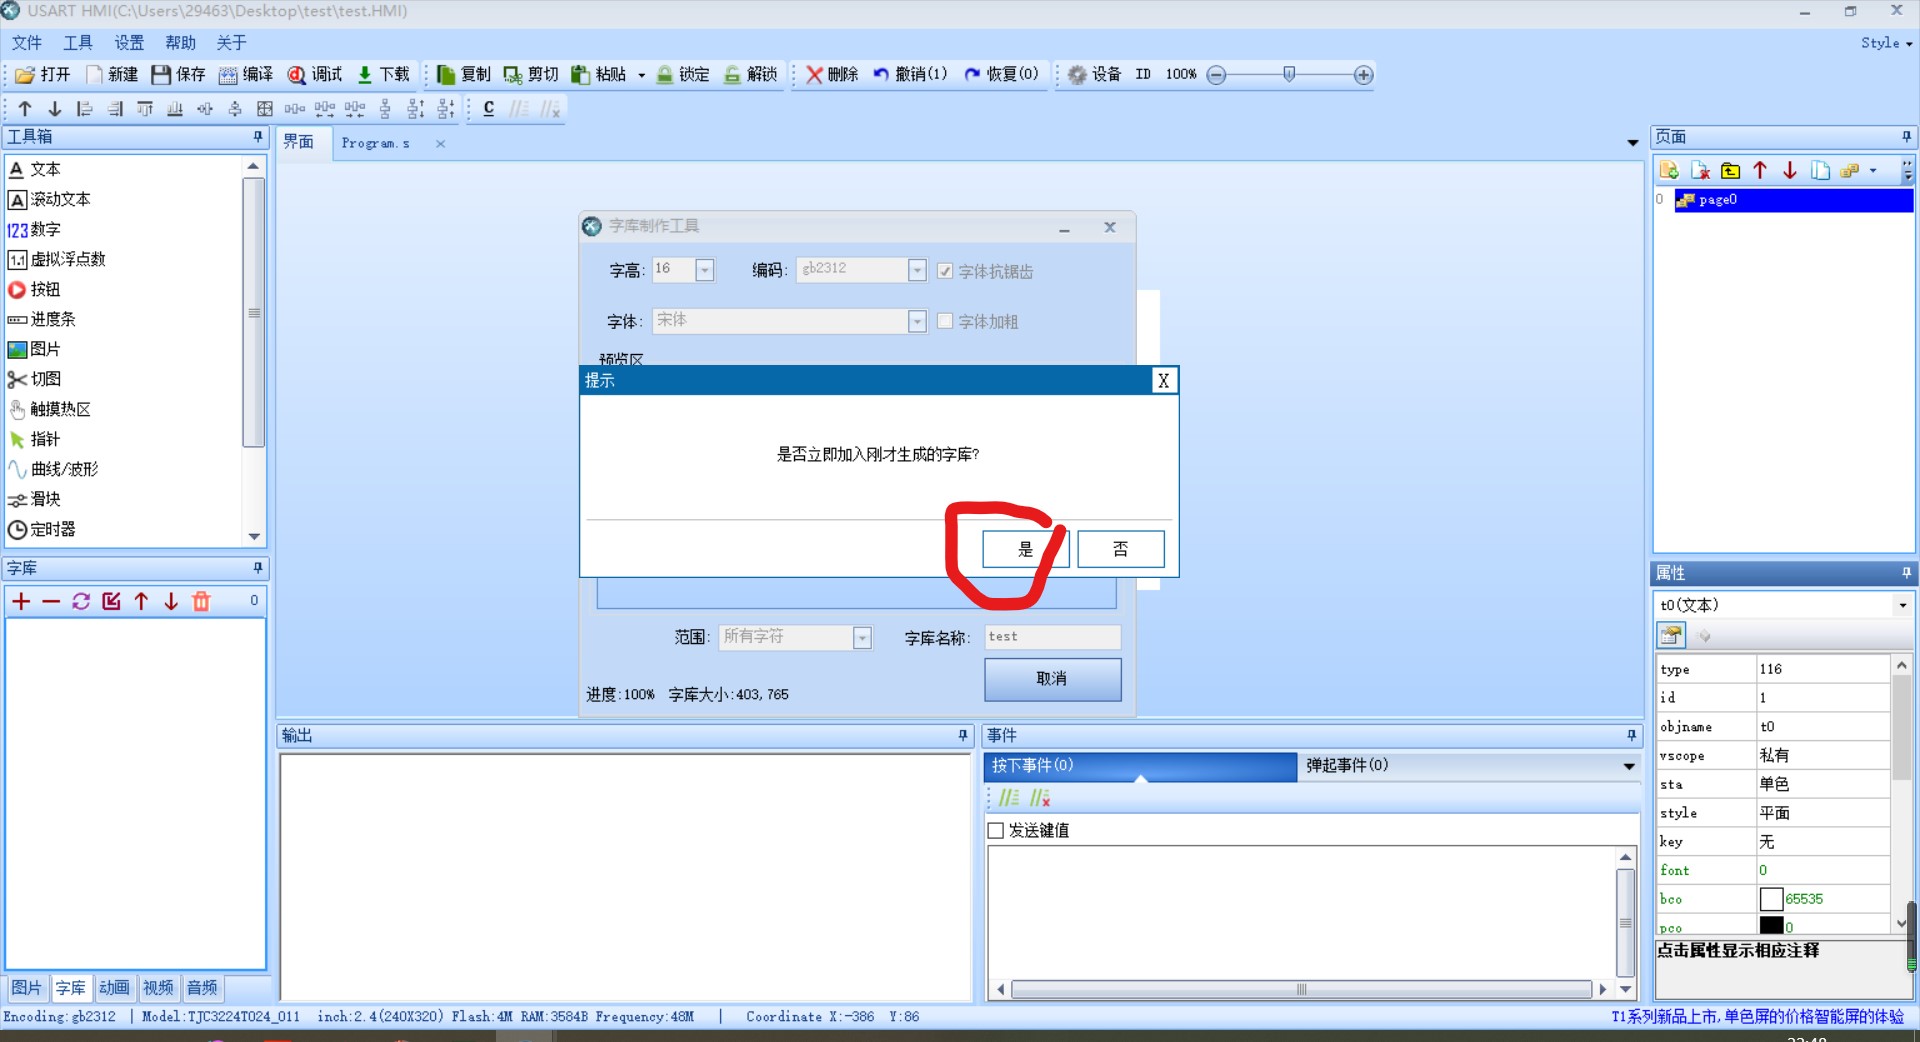This screenshot has width=1920, height=1042.
Task: Click 恢复(0) redo button
Action: 1001,75
